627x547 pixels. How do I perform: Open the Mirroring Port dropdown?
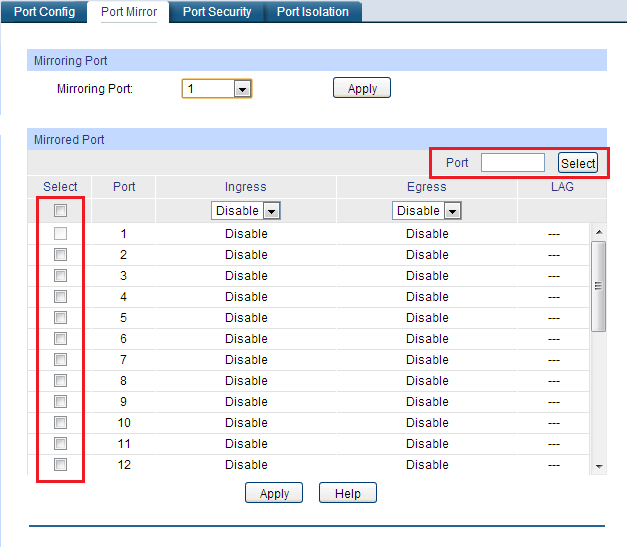217,88
